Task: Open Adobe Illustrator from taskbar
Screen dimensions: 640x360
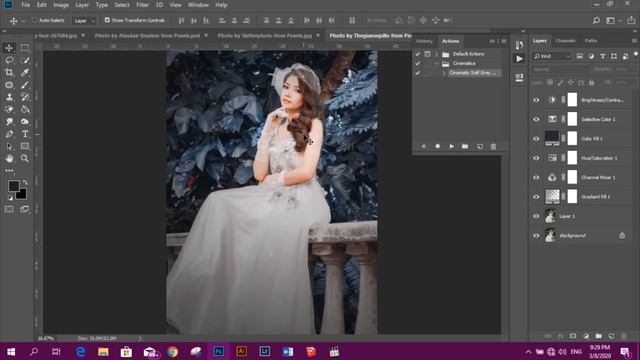Action: pyautogui.click(x=241, y=351)
